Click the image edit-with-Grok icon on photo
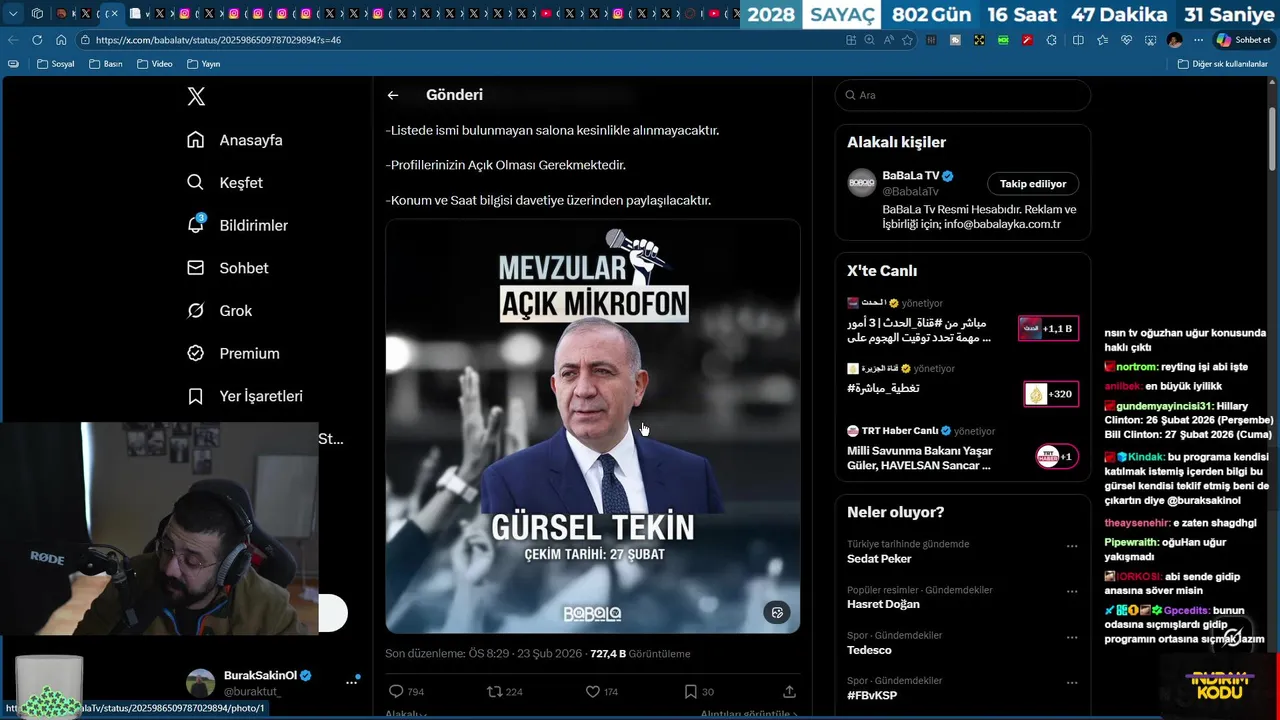 click(777, 612)
